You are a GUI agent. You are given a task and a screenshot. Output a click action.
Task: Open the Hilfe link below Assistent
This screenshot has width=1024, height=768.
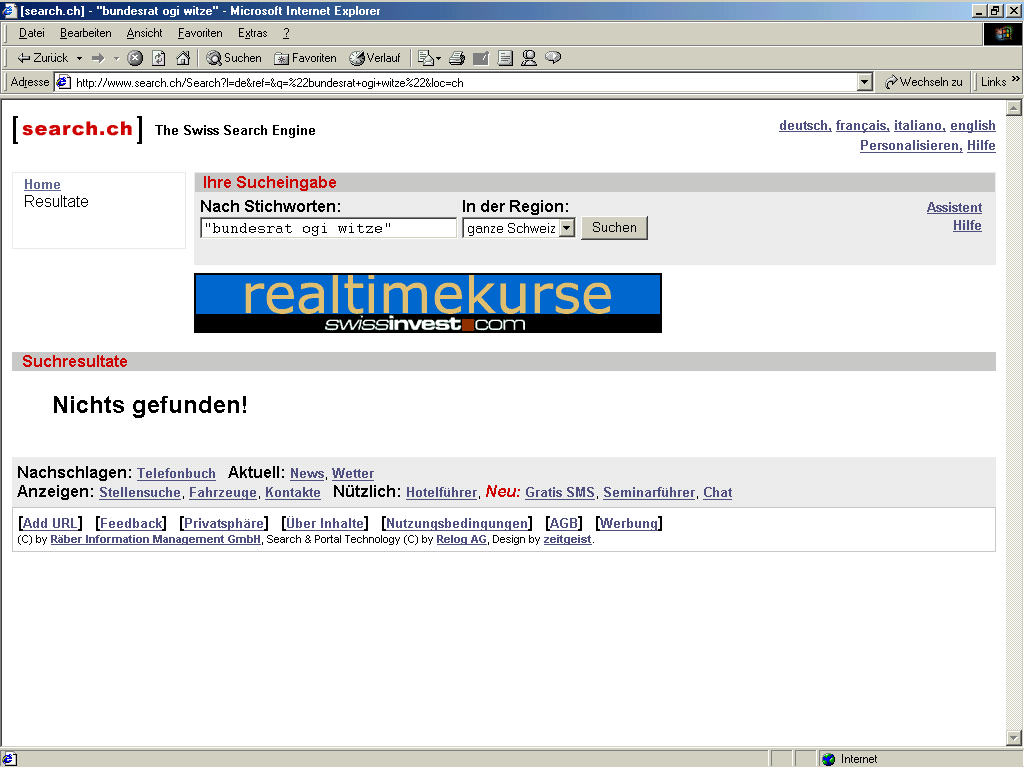click(x=967, y=226)
